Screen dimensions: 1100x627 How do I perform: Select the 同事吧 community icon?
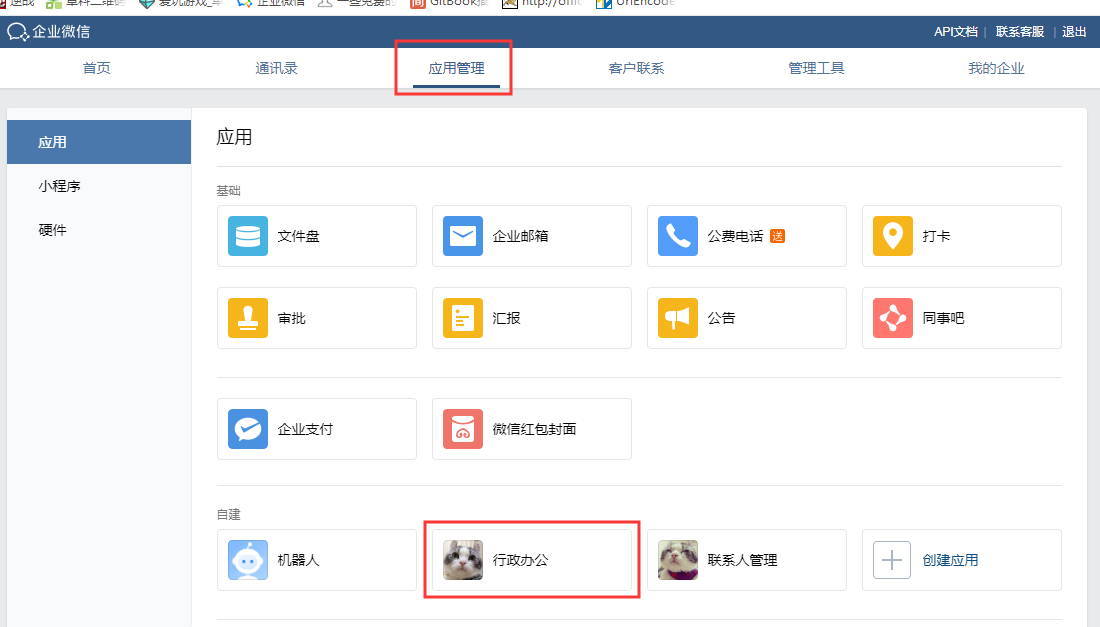(x=893, y=318)
